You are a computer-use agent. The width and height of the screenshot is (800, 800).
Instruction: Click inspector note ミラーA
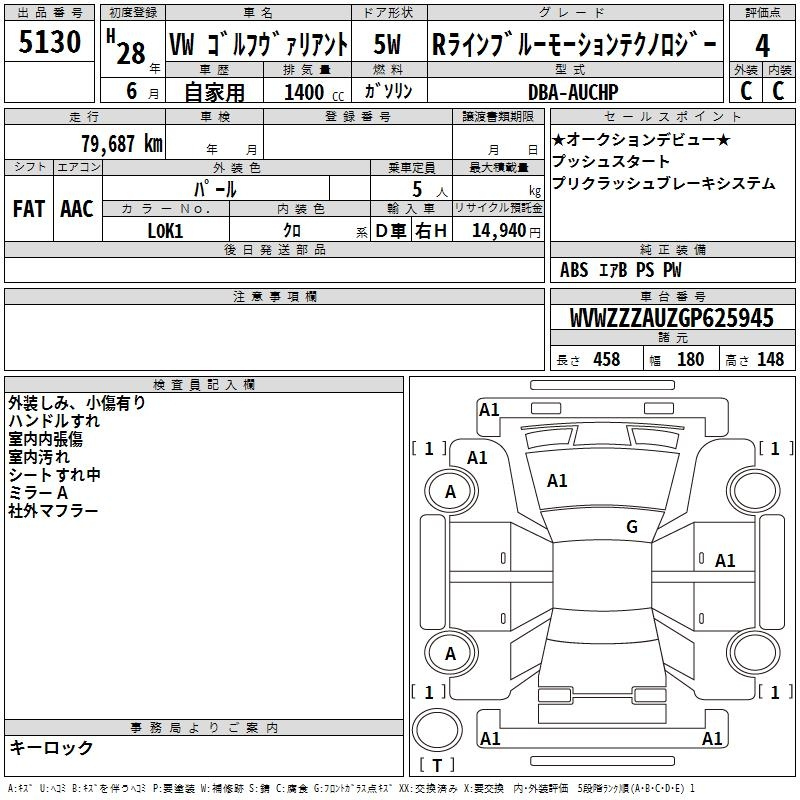click(38, 492)
